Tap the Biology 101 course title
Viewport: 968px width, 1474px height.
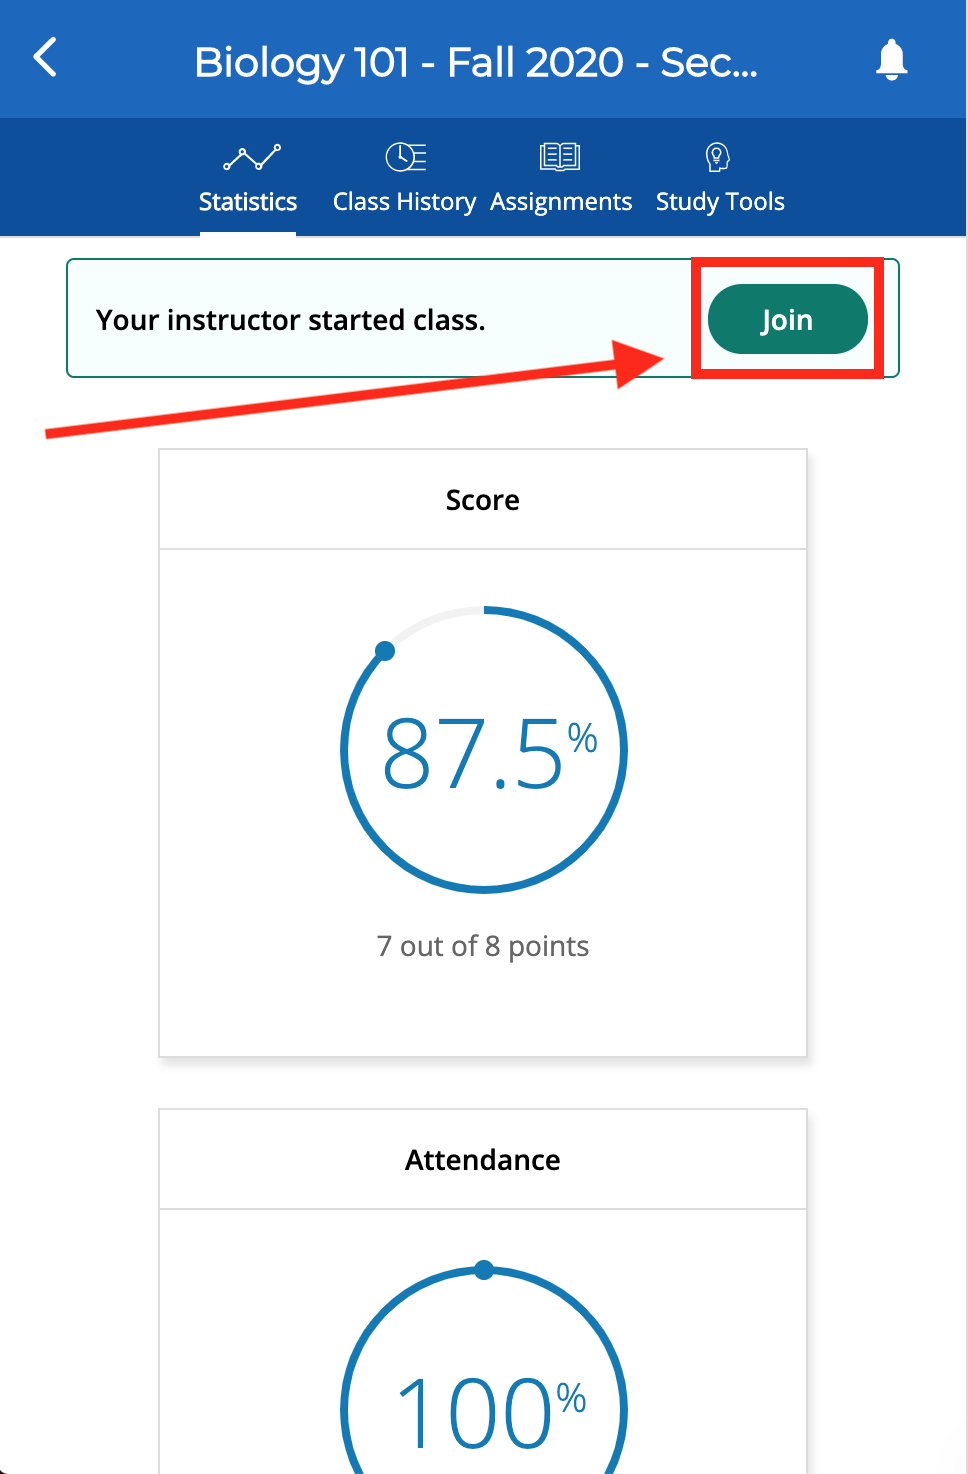(x=478, y=62)
